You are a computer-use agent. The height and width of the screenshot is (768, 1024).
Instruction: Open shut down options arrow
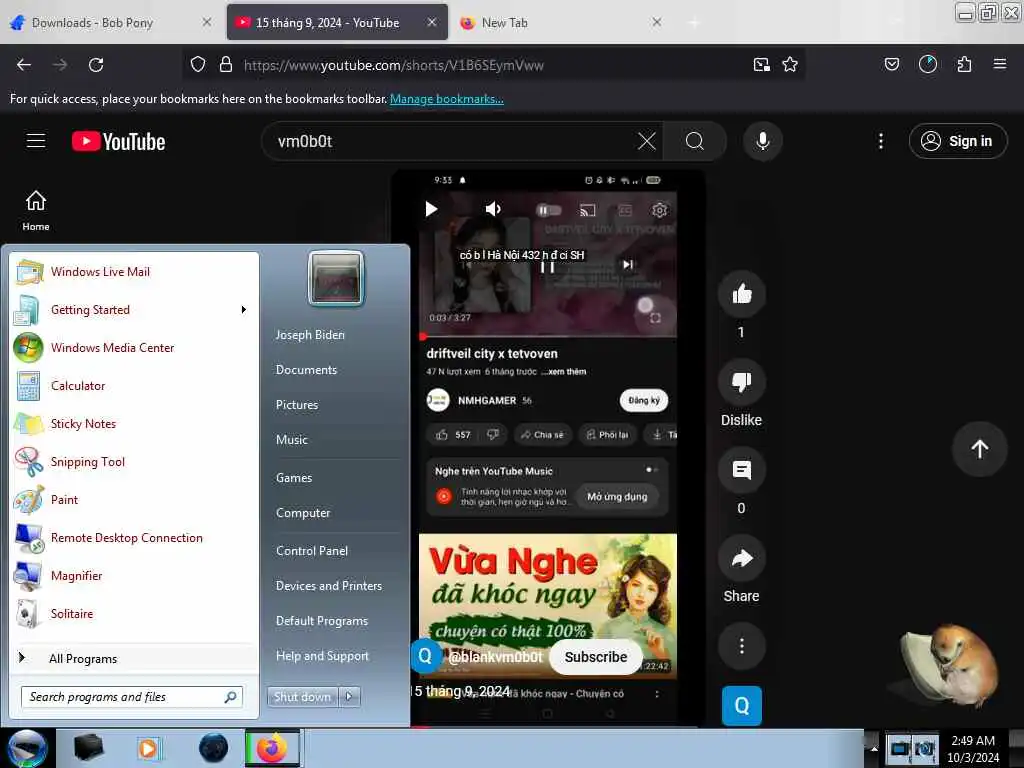pyautogui.click(x=349, y=697)
